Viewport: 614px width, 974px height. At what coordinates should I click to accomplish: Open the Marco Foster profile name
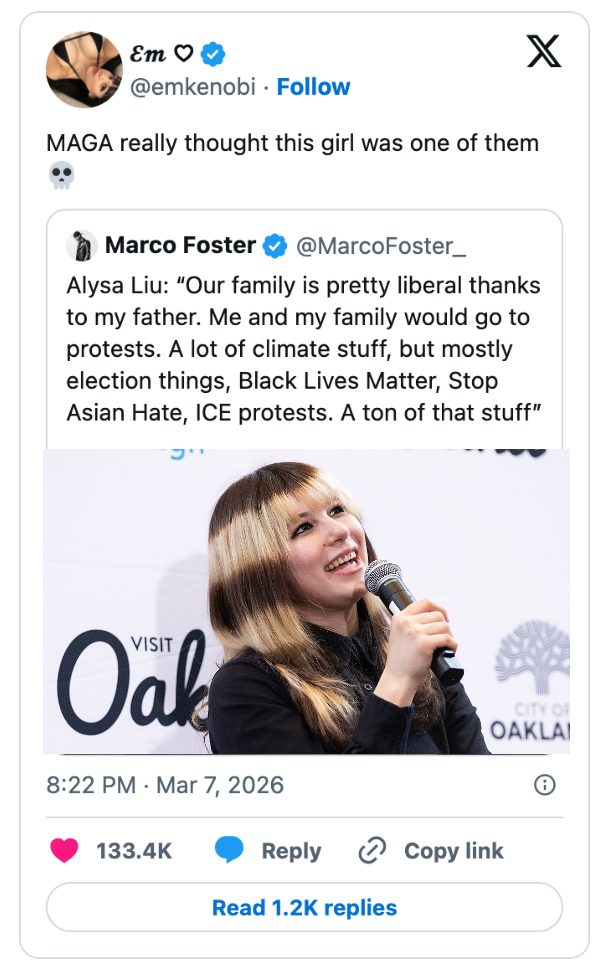(180, 245)
